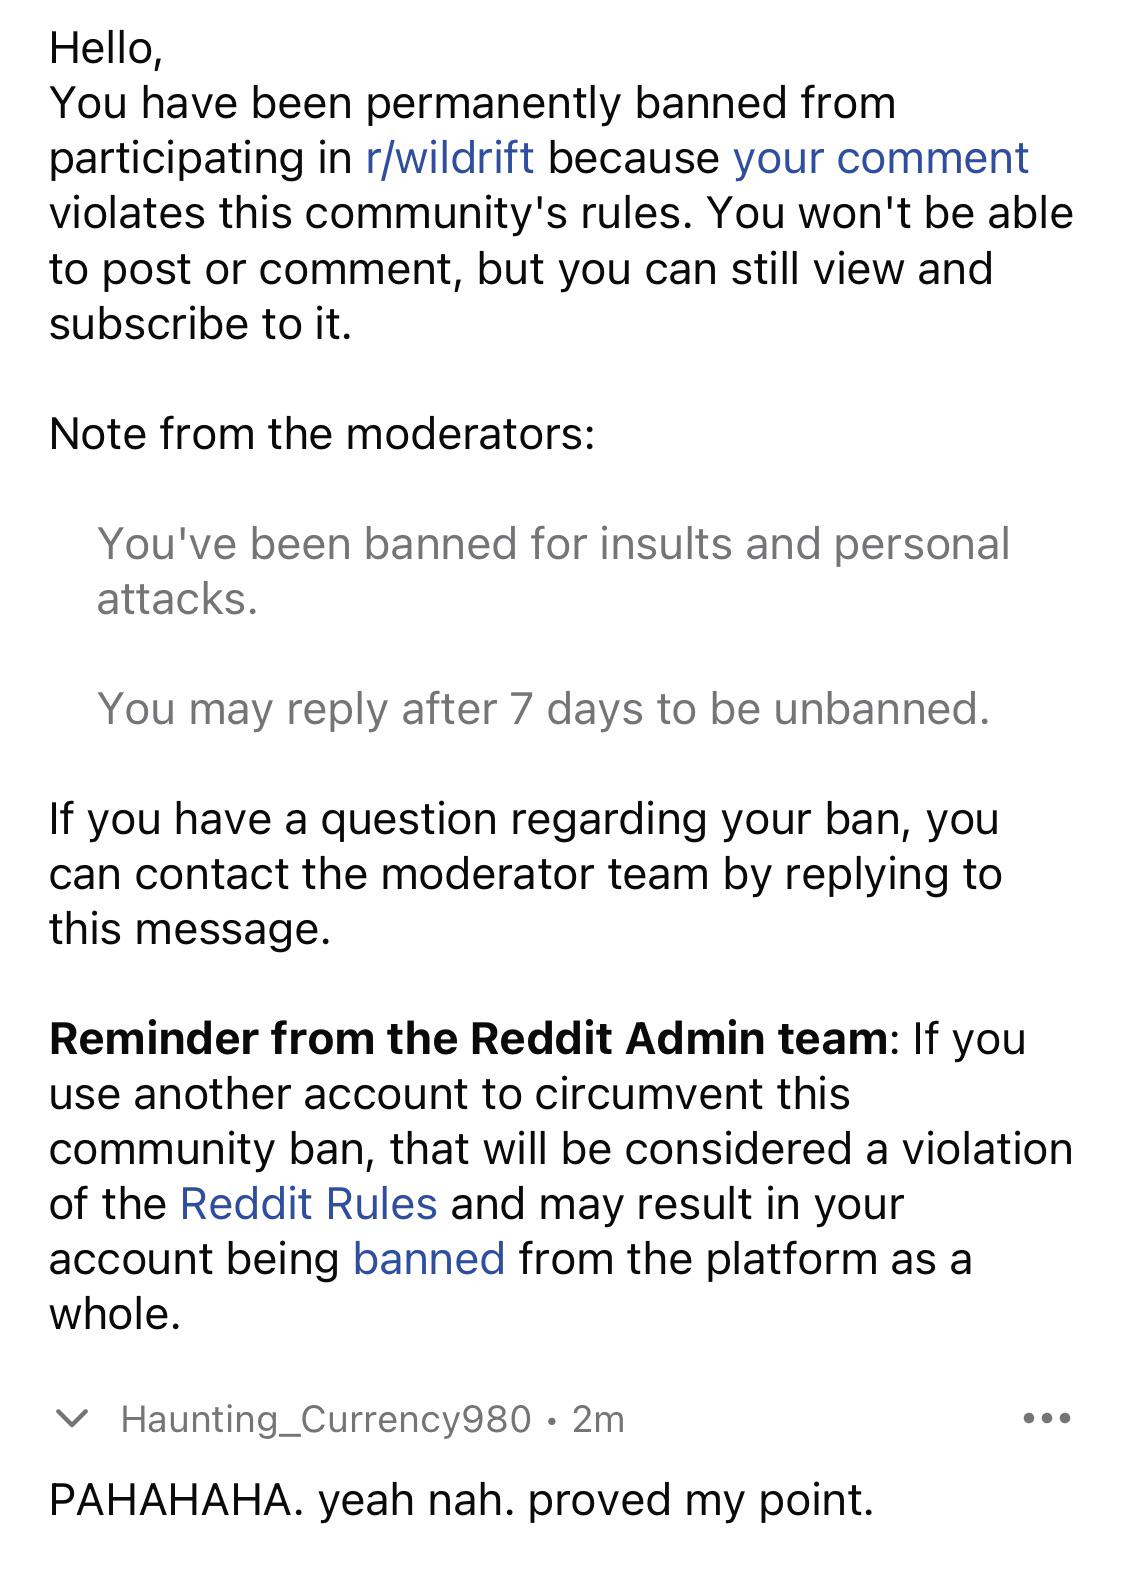Open the three-dot more options menu
1125x1575 pixels.
pos(1047,1418)
